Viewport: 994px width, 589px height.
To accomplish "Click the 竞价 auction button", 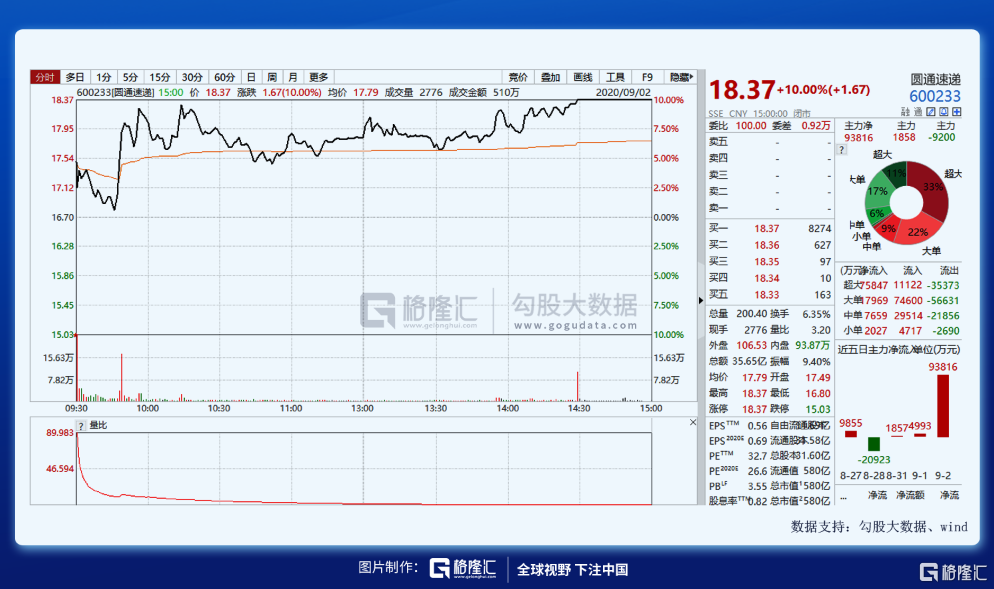I will (x=518, y=77).
